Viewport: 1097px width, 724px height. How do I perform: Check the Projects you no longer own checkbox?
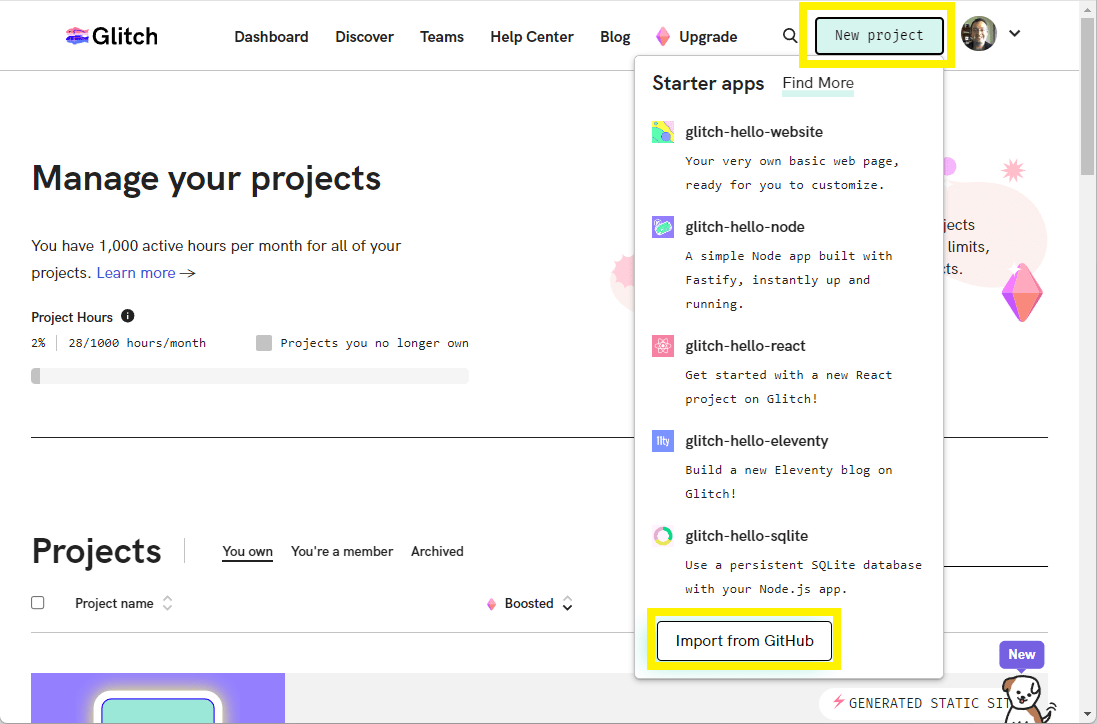[x=264, y=342]
